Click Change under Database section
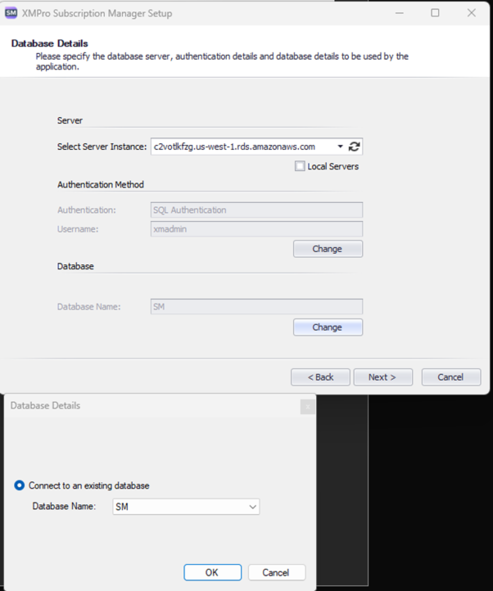 tap(328, 327)
